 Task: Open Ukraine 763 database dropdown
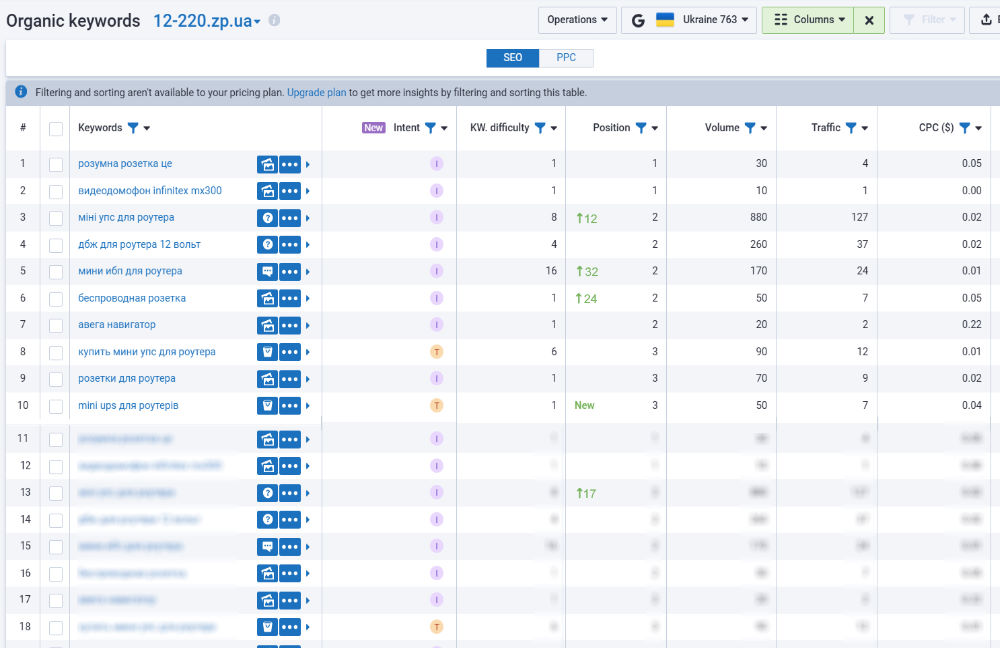689,20
